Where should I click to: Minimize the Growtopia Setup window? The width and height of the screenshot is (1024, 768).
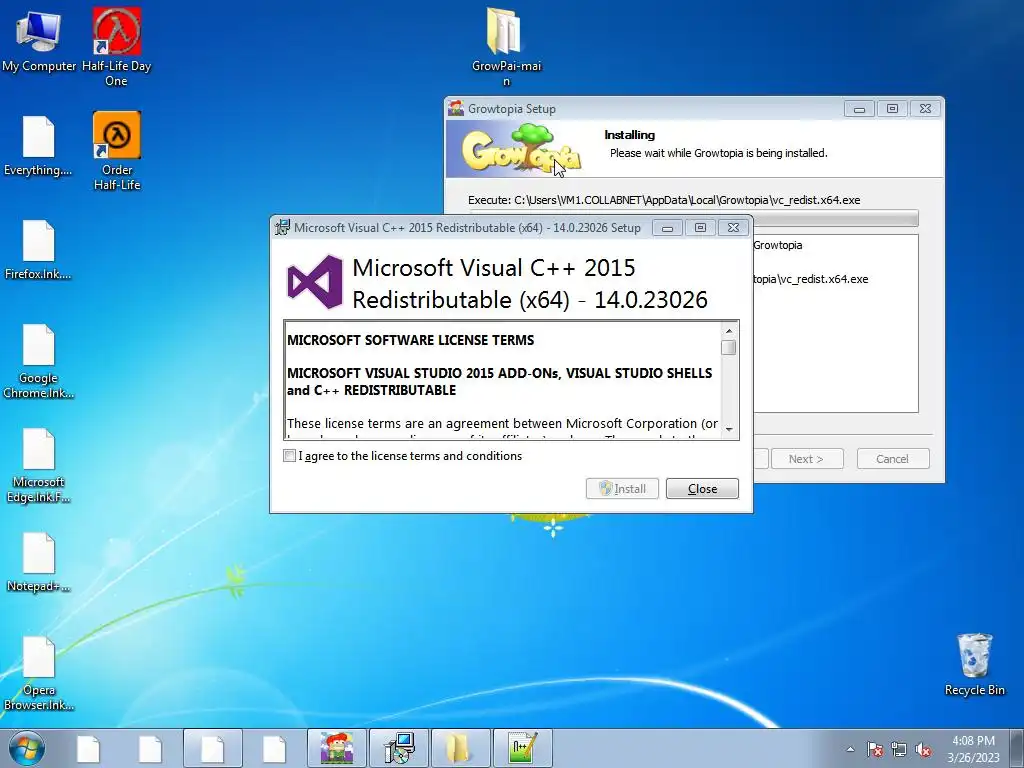(x=859, y=108)
